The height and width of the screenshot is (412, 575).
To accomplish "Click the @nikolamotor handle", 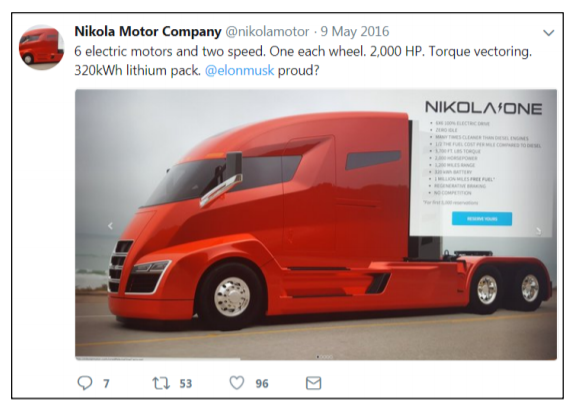I will (x=267, y=32).
